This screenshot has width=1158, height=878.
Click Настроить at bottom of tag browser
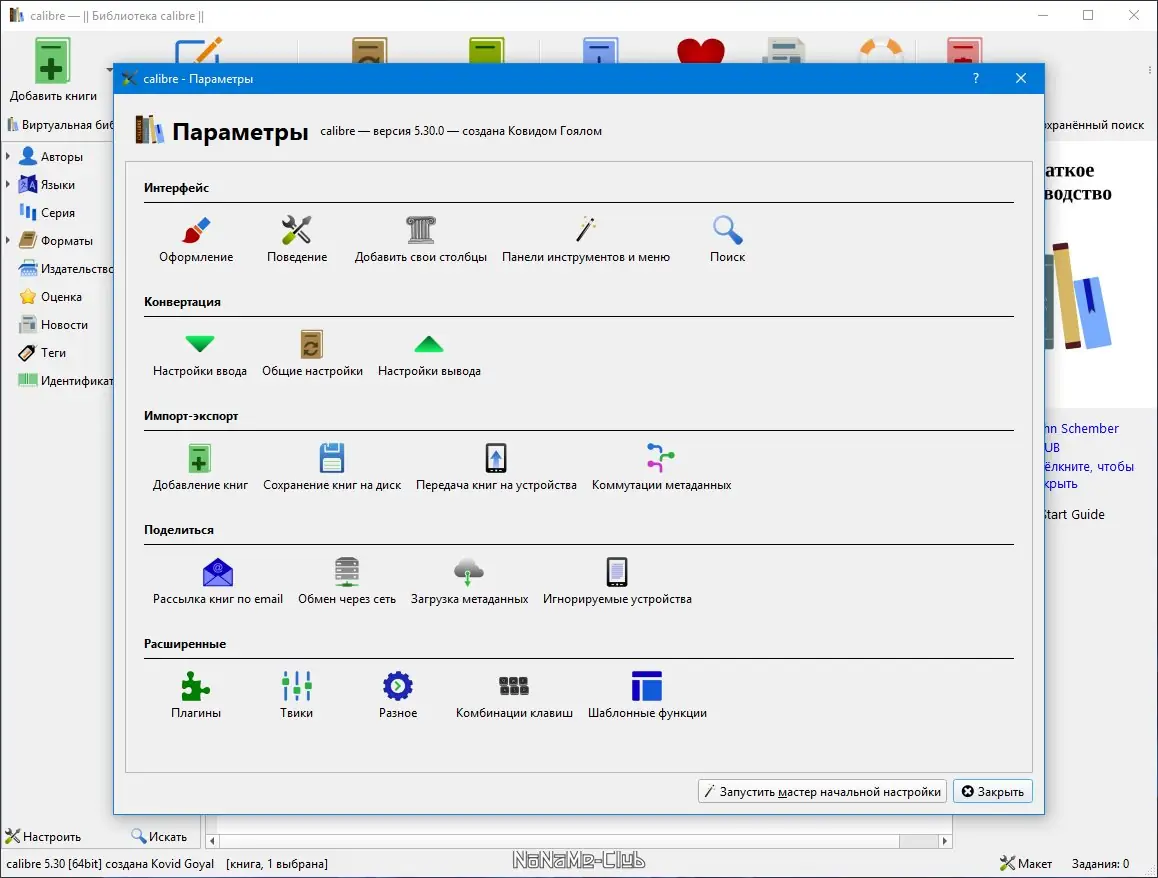pyautogui.click(x=43, y=837)
